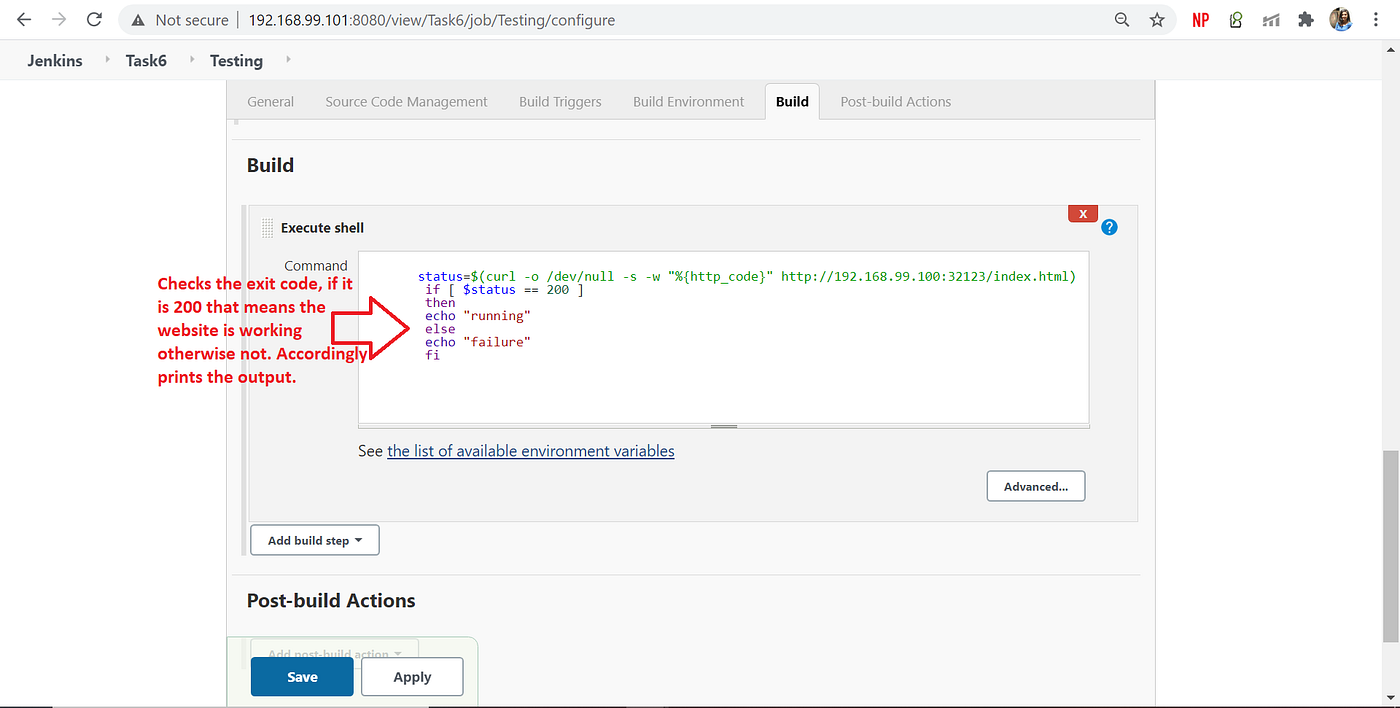Switch to the General tab

coord(270,101)
